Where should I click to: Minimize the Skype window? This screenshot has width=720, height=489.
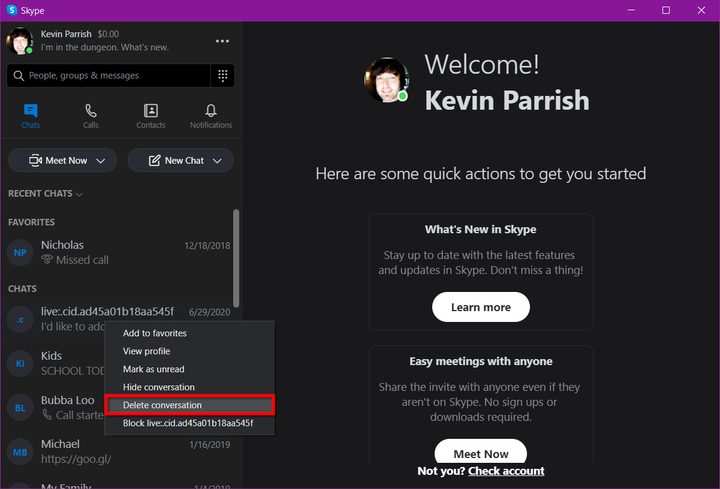tap(631, 10)
